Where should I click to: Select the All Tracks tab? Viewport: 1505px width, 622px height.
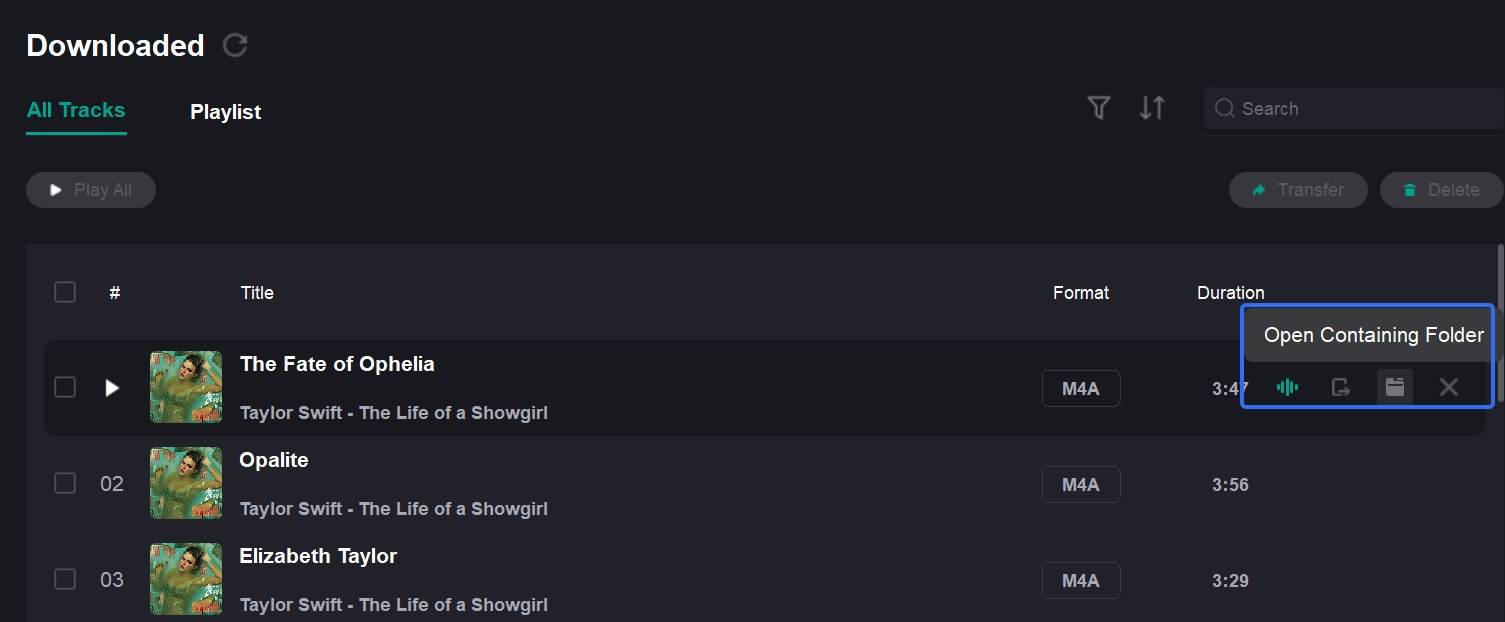coord(75,110)
